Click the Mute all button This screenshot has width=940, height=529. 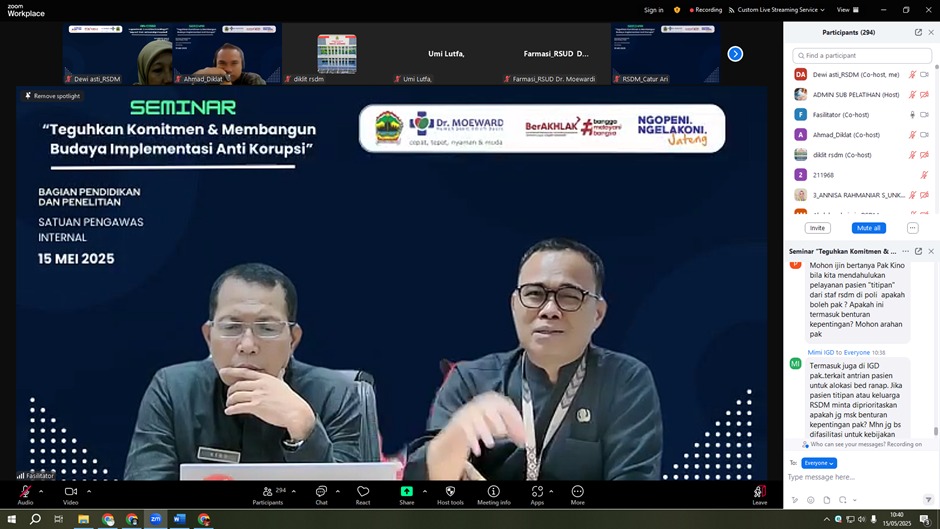pos(868,228)
